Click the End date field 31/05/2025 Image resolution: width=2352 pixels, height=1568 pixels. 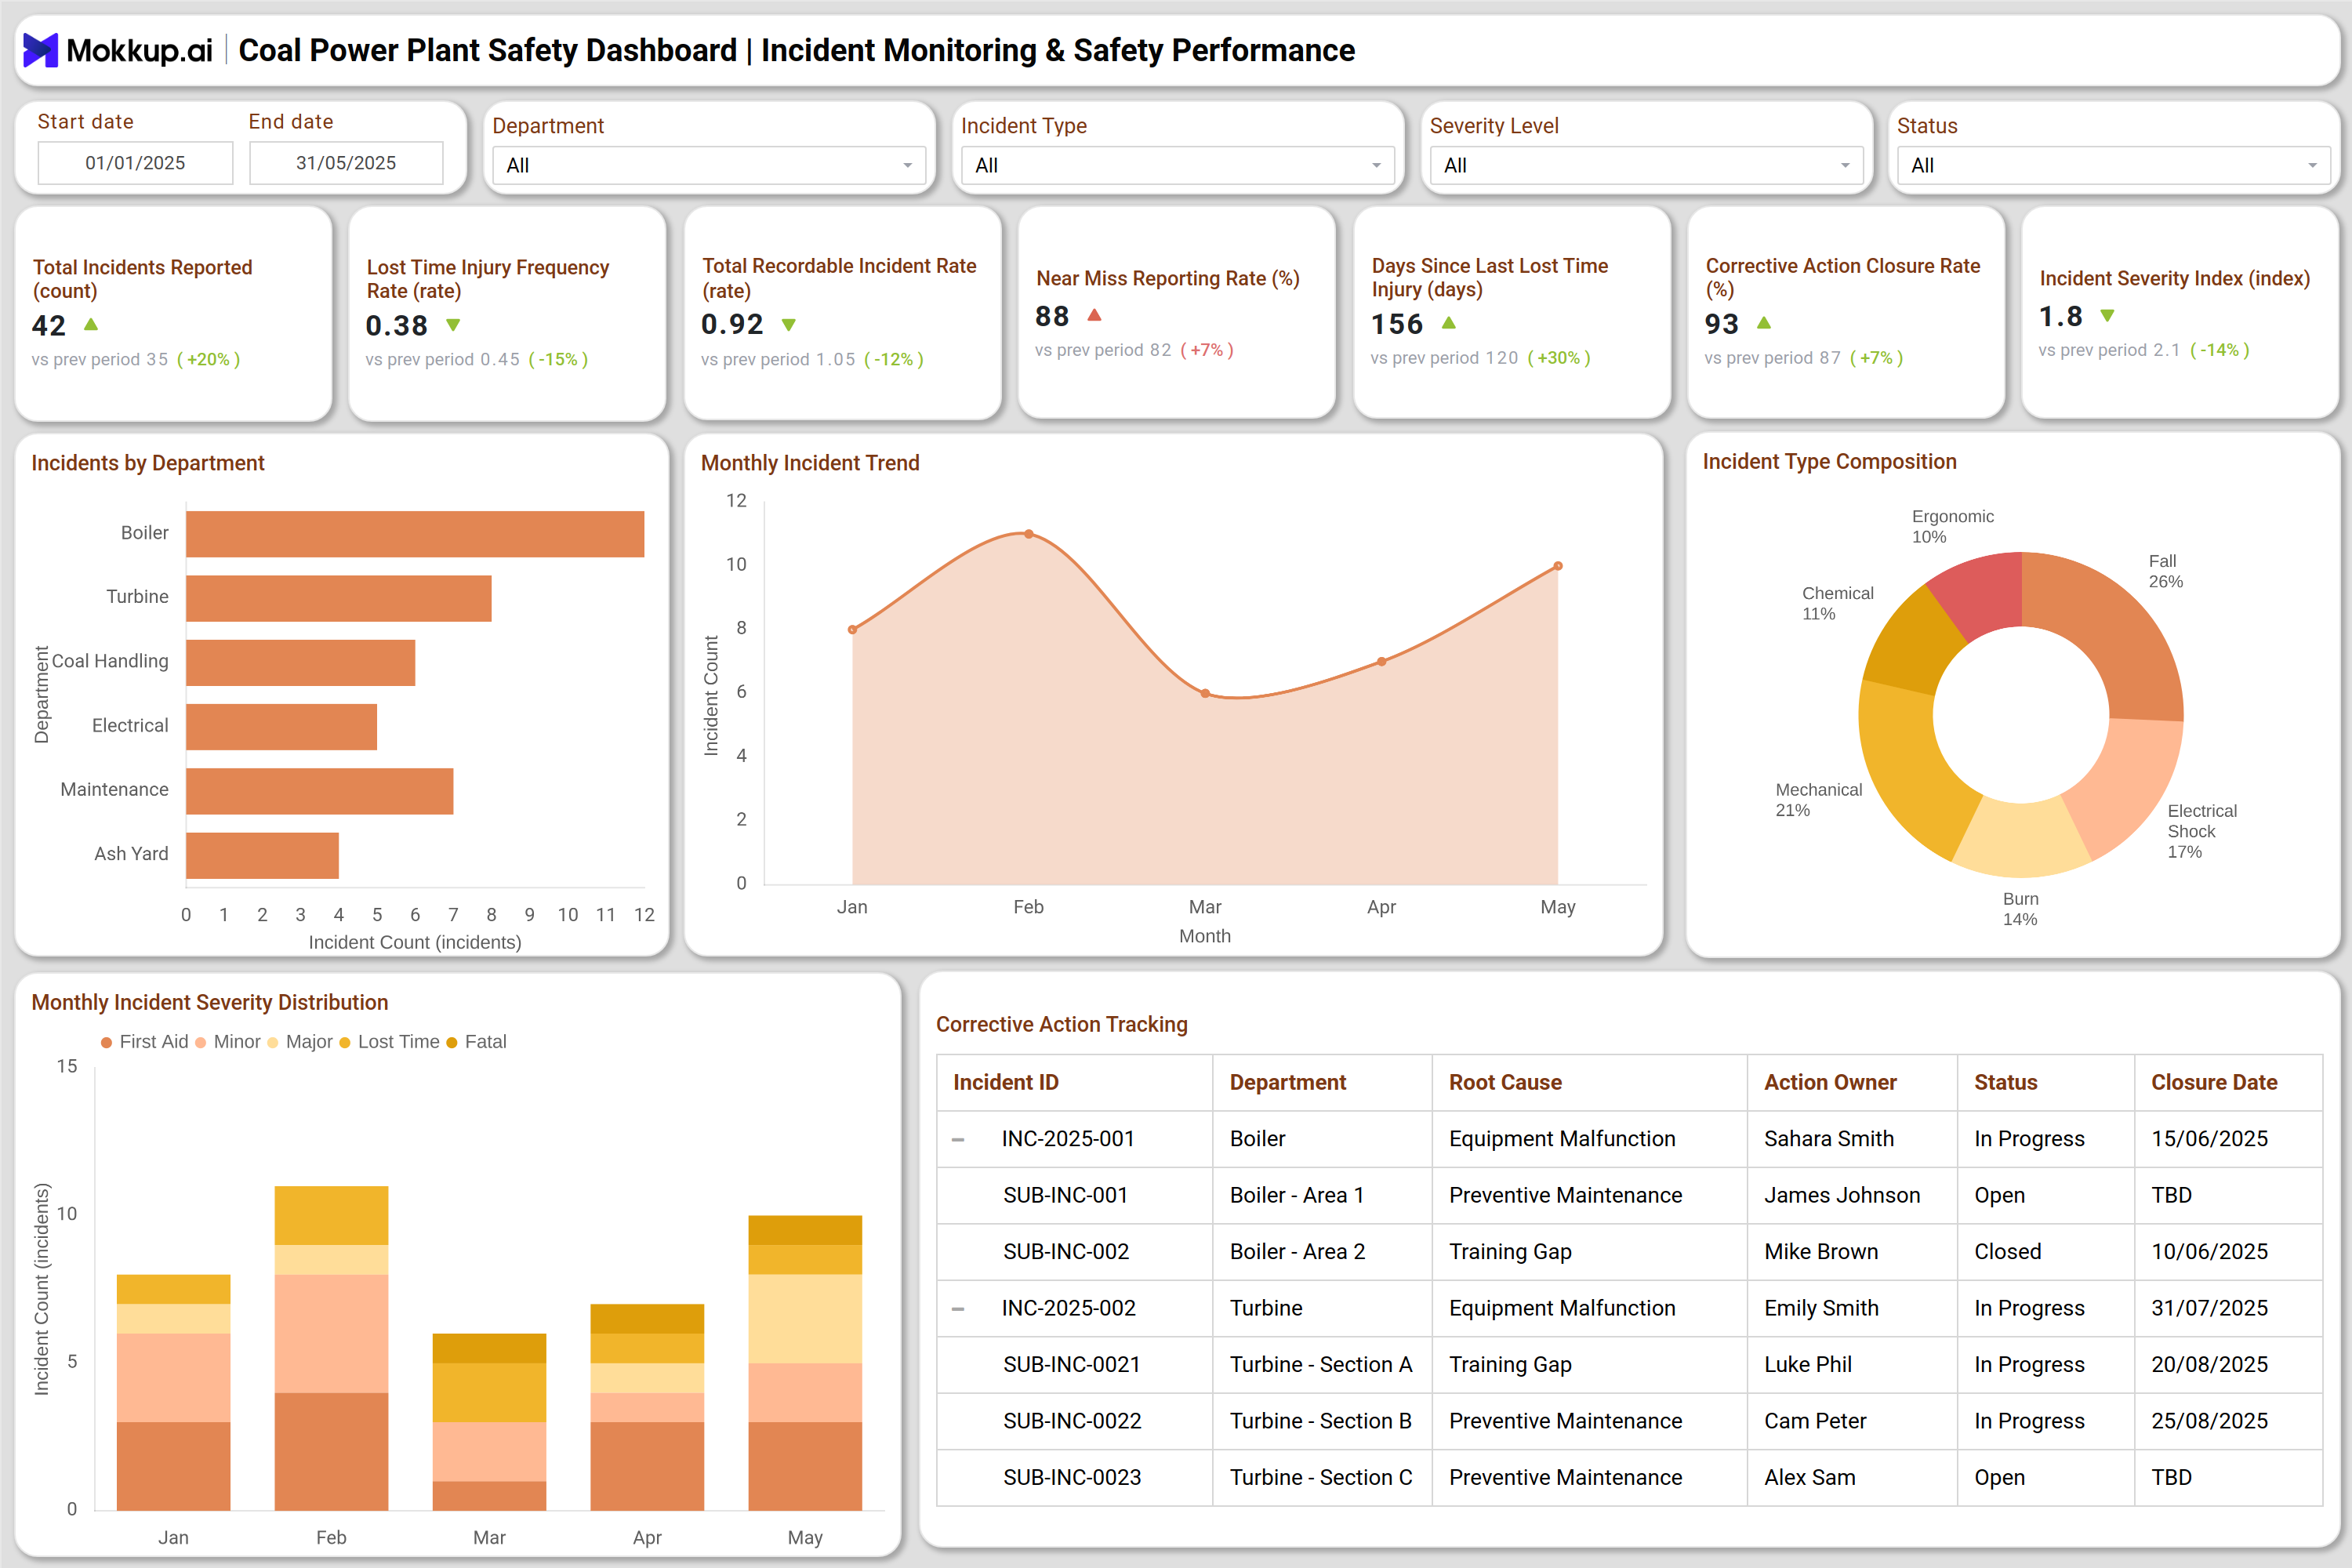(346, 163)
